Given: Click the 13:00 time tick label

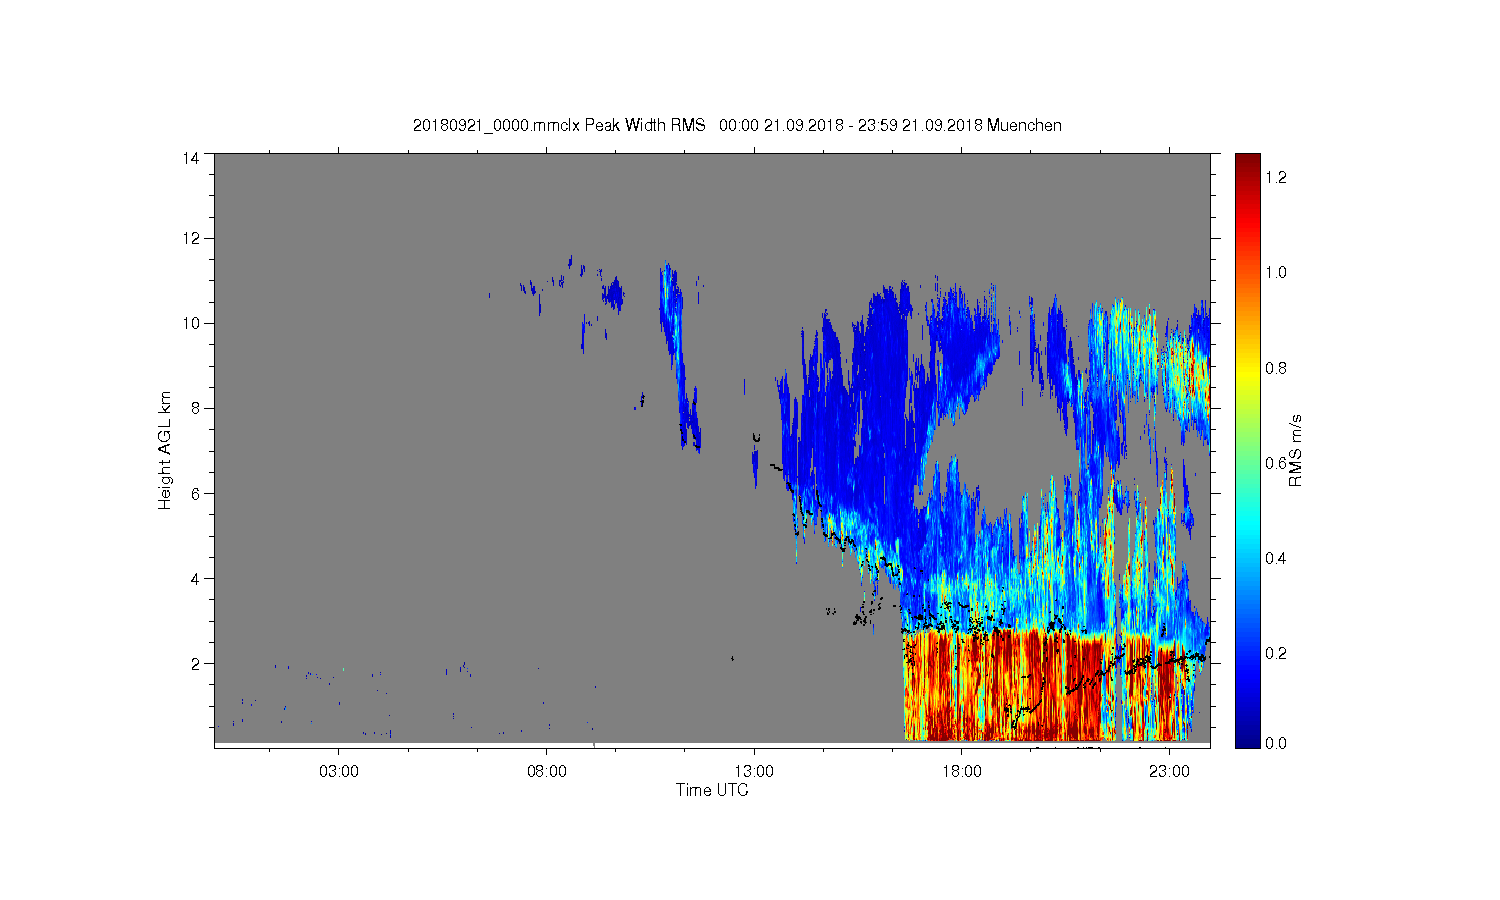Looking at the screenshot, I should (x=754, y=772).
